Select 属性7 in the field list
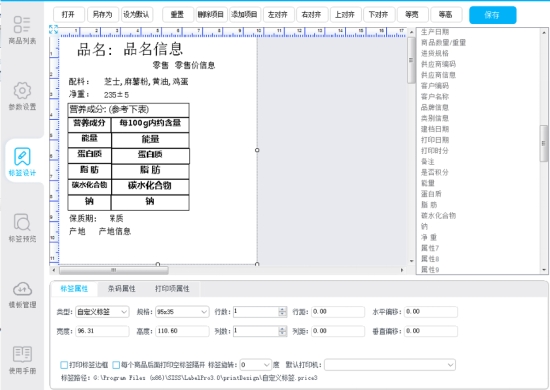 [x=430, y=248]
